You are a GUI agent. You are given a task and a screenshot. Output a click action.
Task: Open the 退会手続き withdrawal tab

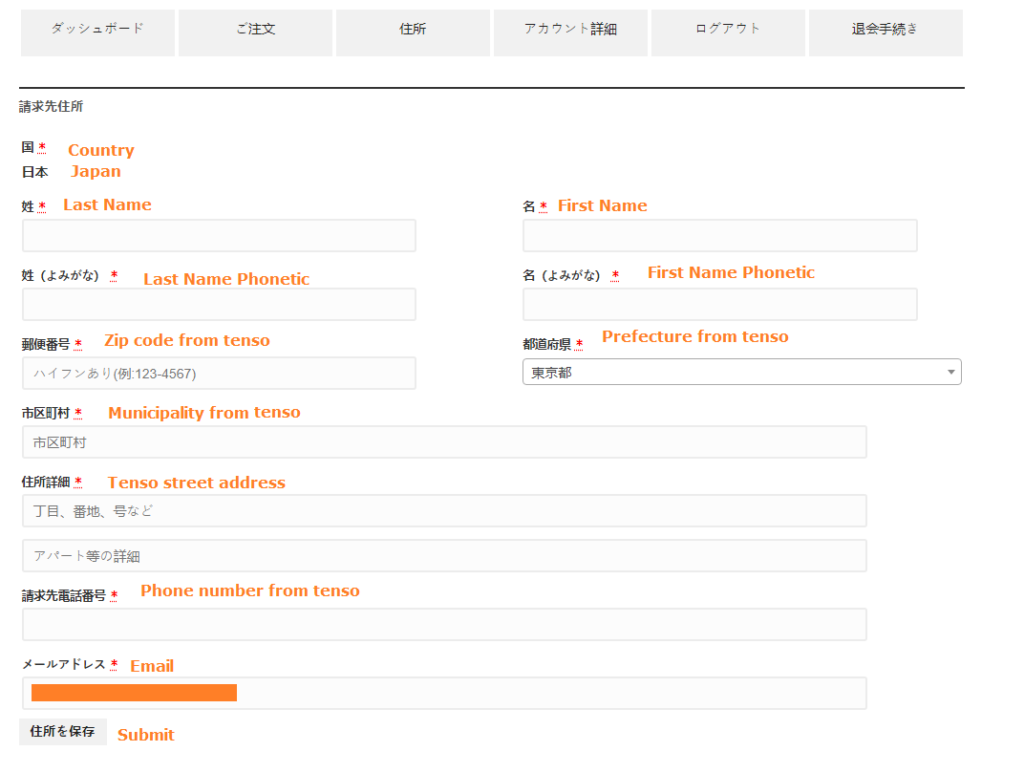[885, 29]
